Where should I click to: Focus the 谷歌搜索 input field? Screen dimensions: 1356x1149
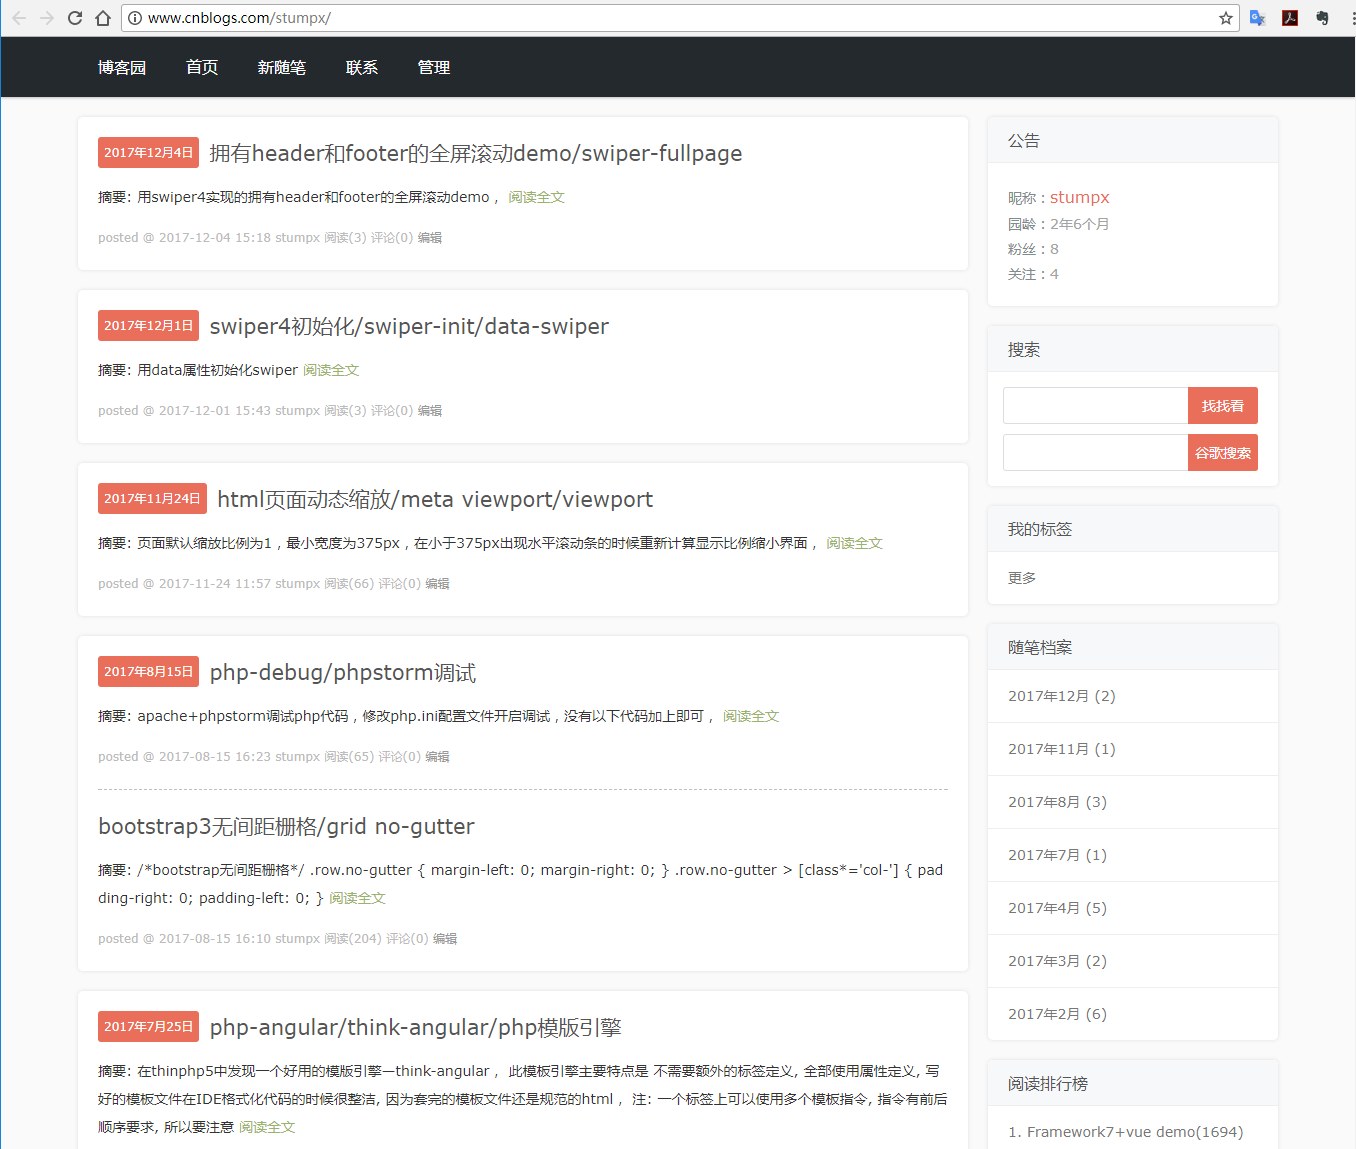click(x=1096, y=453)
